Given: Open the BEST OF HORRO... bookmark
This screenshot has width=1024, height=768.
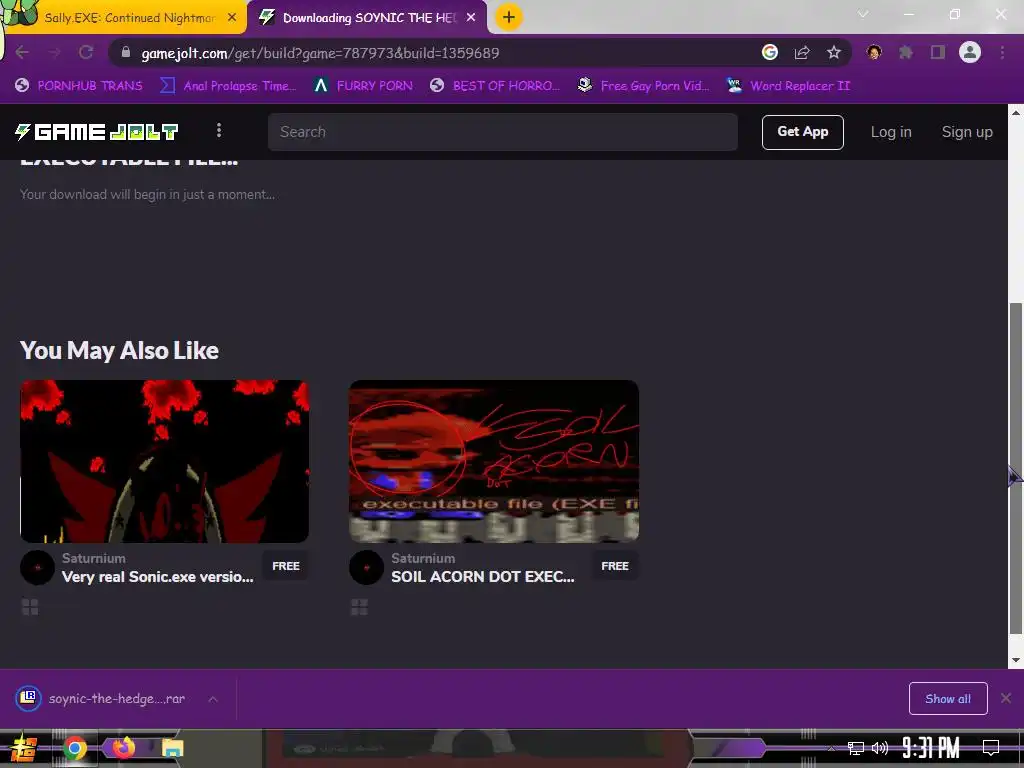Looking at the screenshot, I should tap(496, 86).
